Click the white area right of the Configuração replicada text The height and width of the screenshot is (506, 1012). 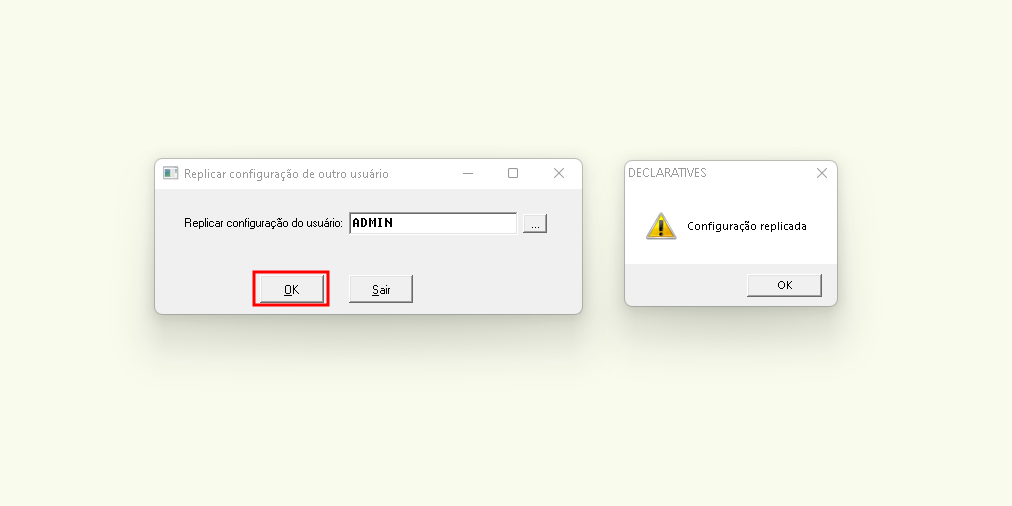(821, 227)
